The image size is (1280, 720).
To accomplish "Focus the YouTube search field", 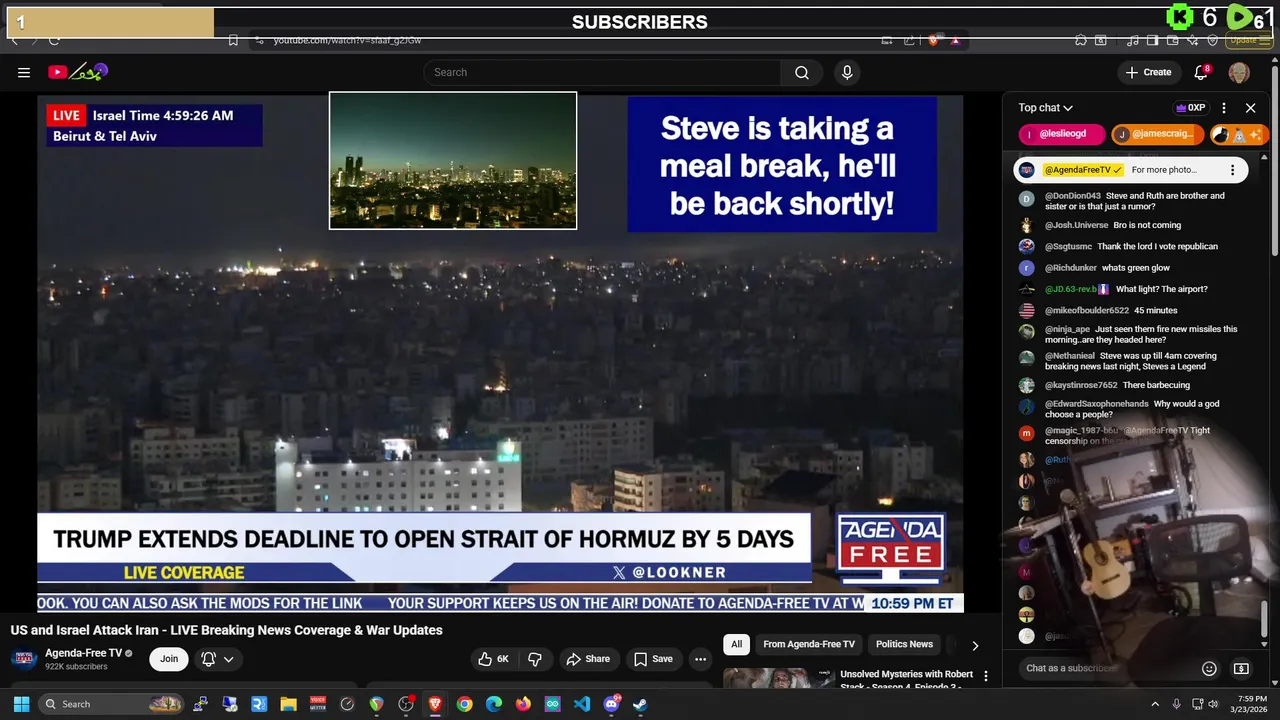I will click(603, 72).
